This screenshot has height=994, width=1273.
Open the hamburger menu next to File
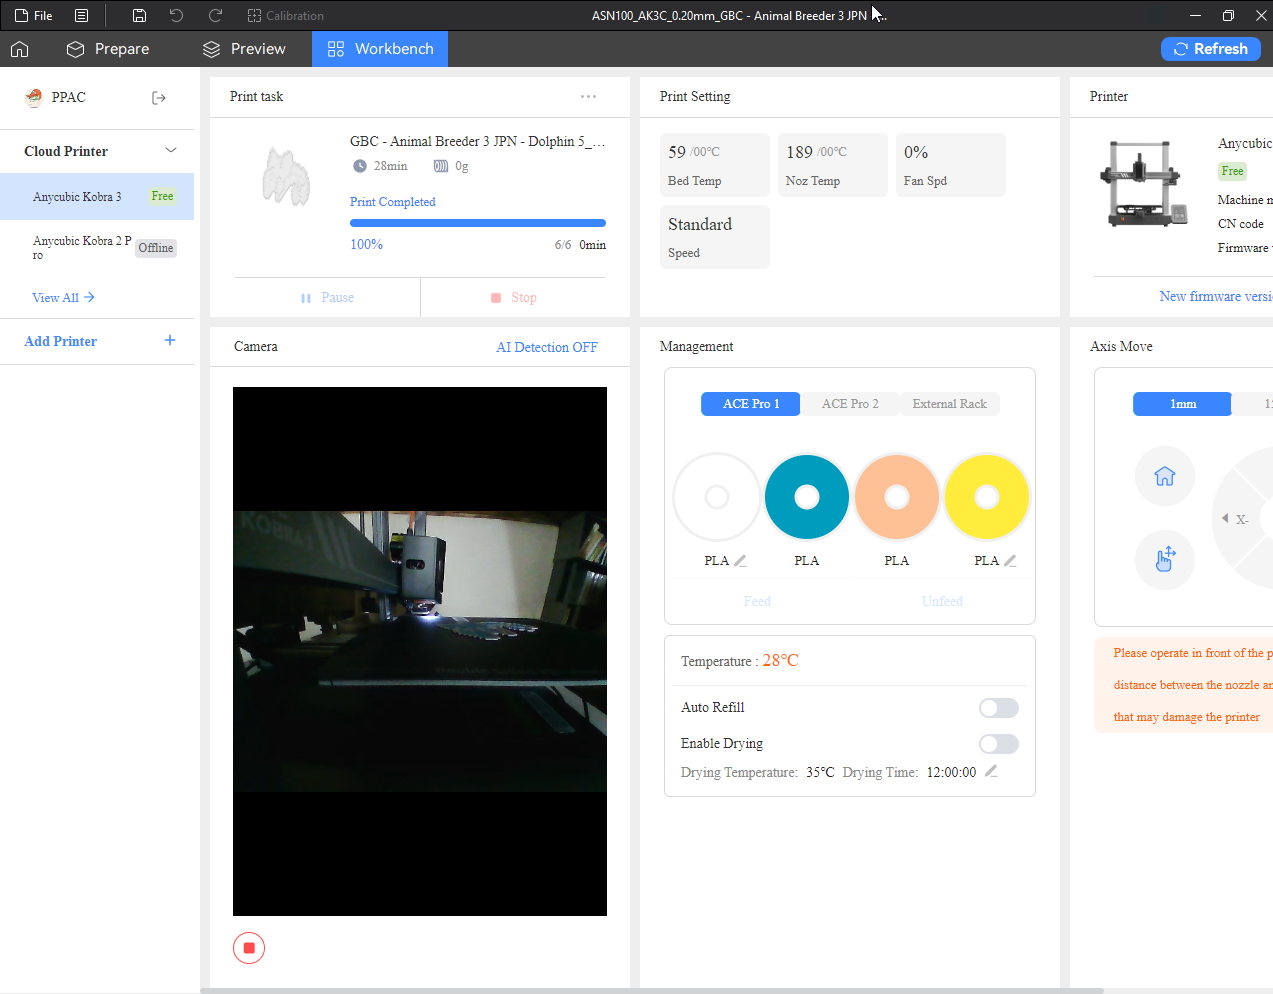(x=82, y=15)
